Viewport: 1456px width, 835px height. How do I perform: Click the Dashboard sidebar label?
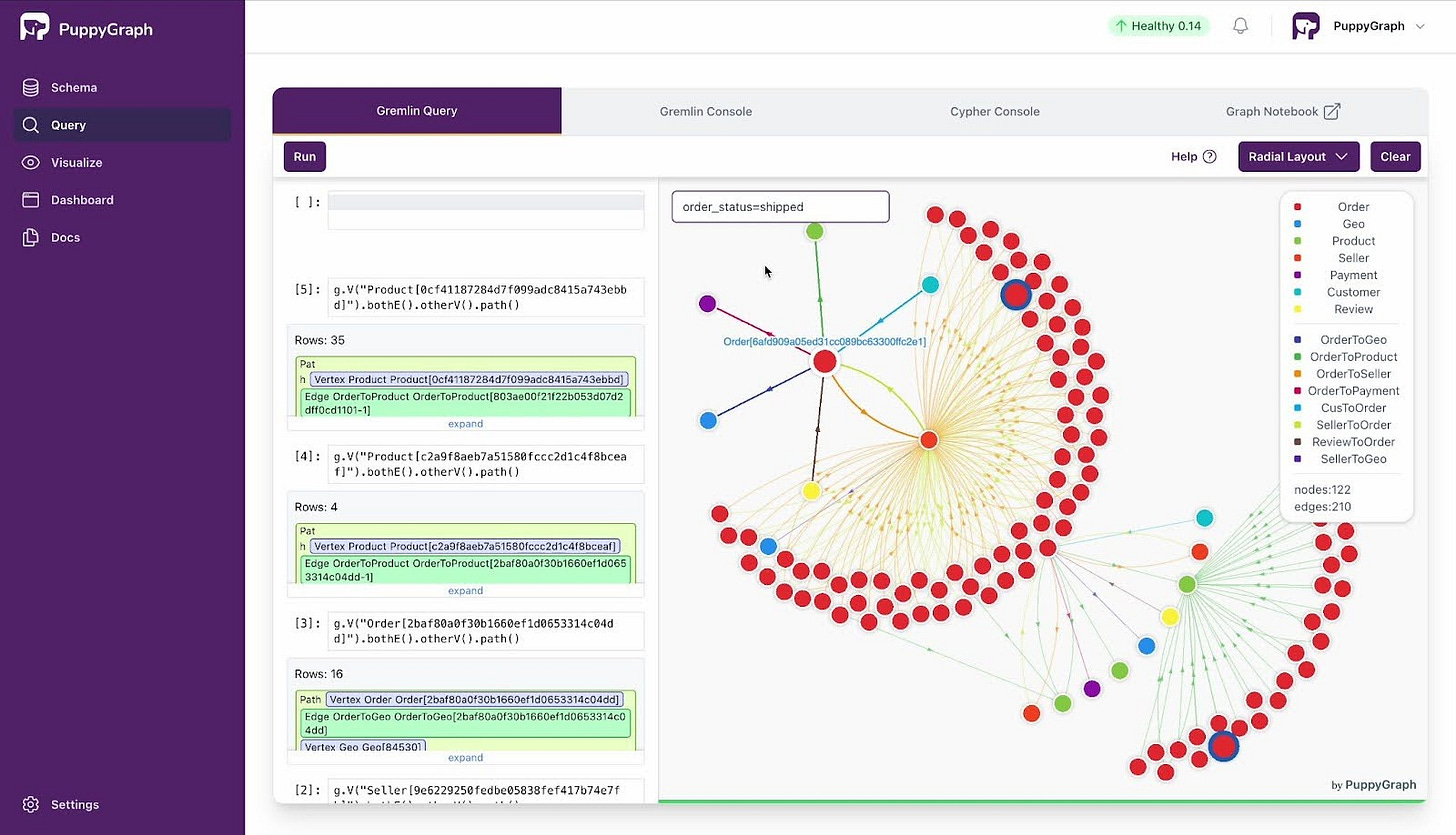click(x=82, y=200)
